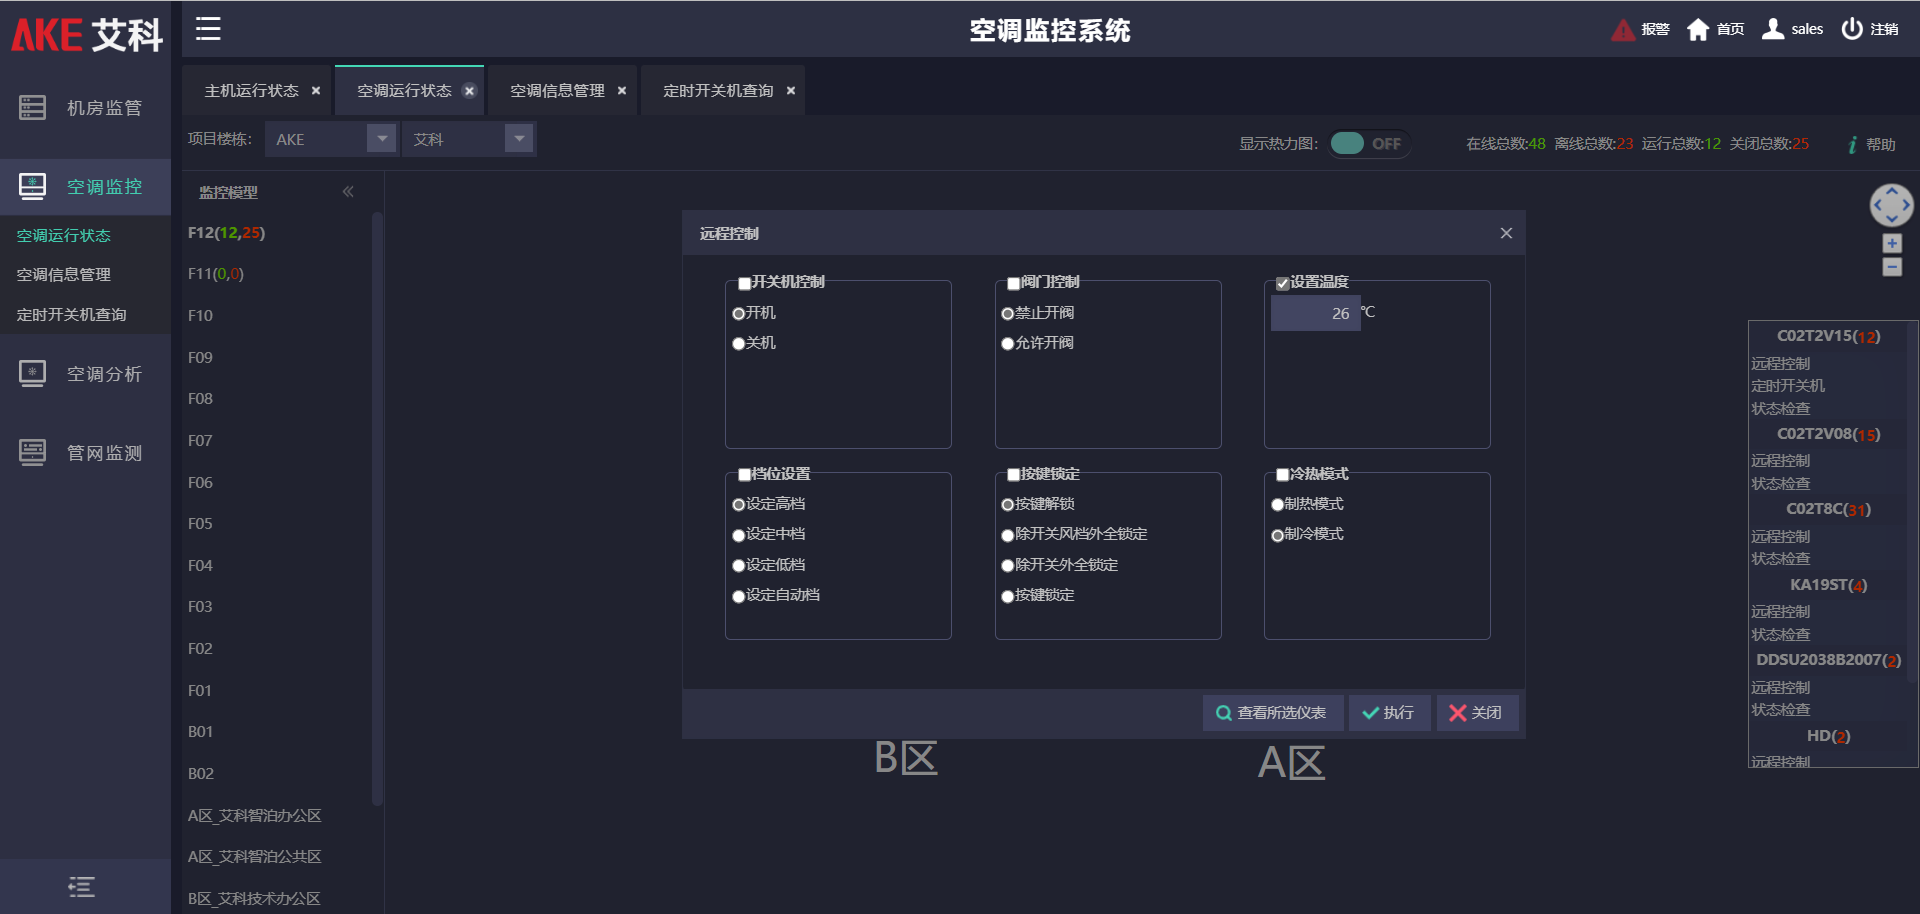Viewport: 1920px width, 914px height.
Task: Zoom out with the minus icon
Action: coord(1891,267)
